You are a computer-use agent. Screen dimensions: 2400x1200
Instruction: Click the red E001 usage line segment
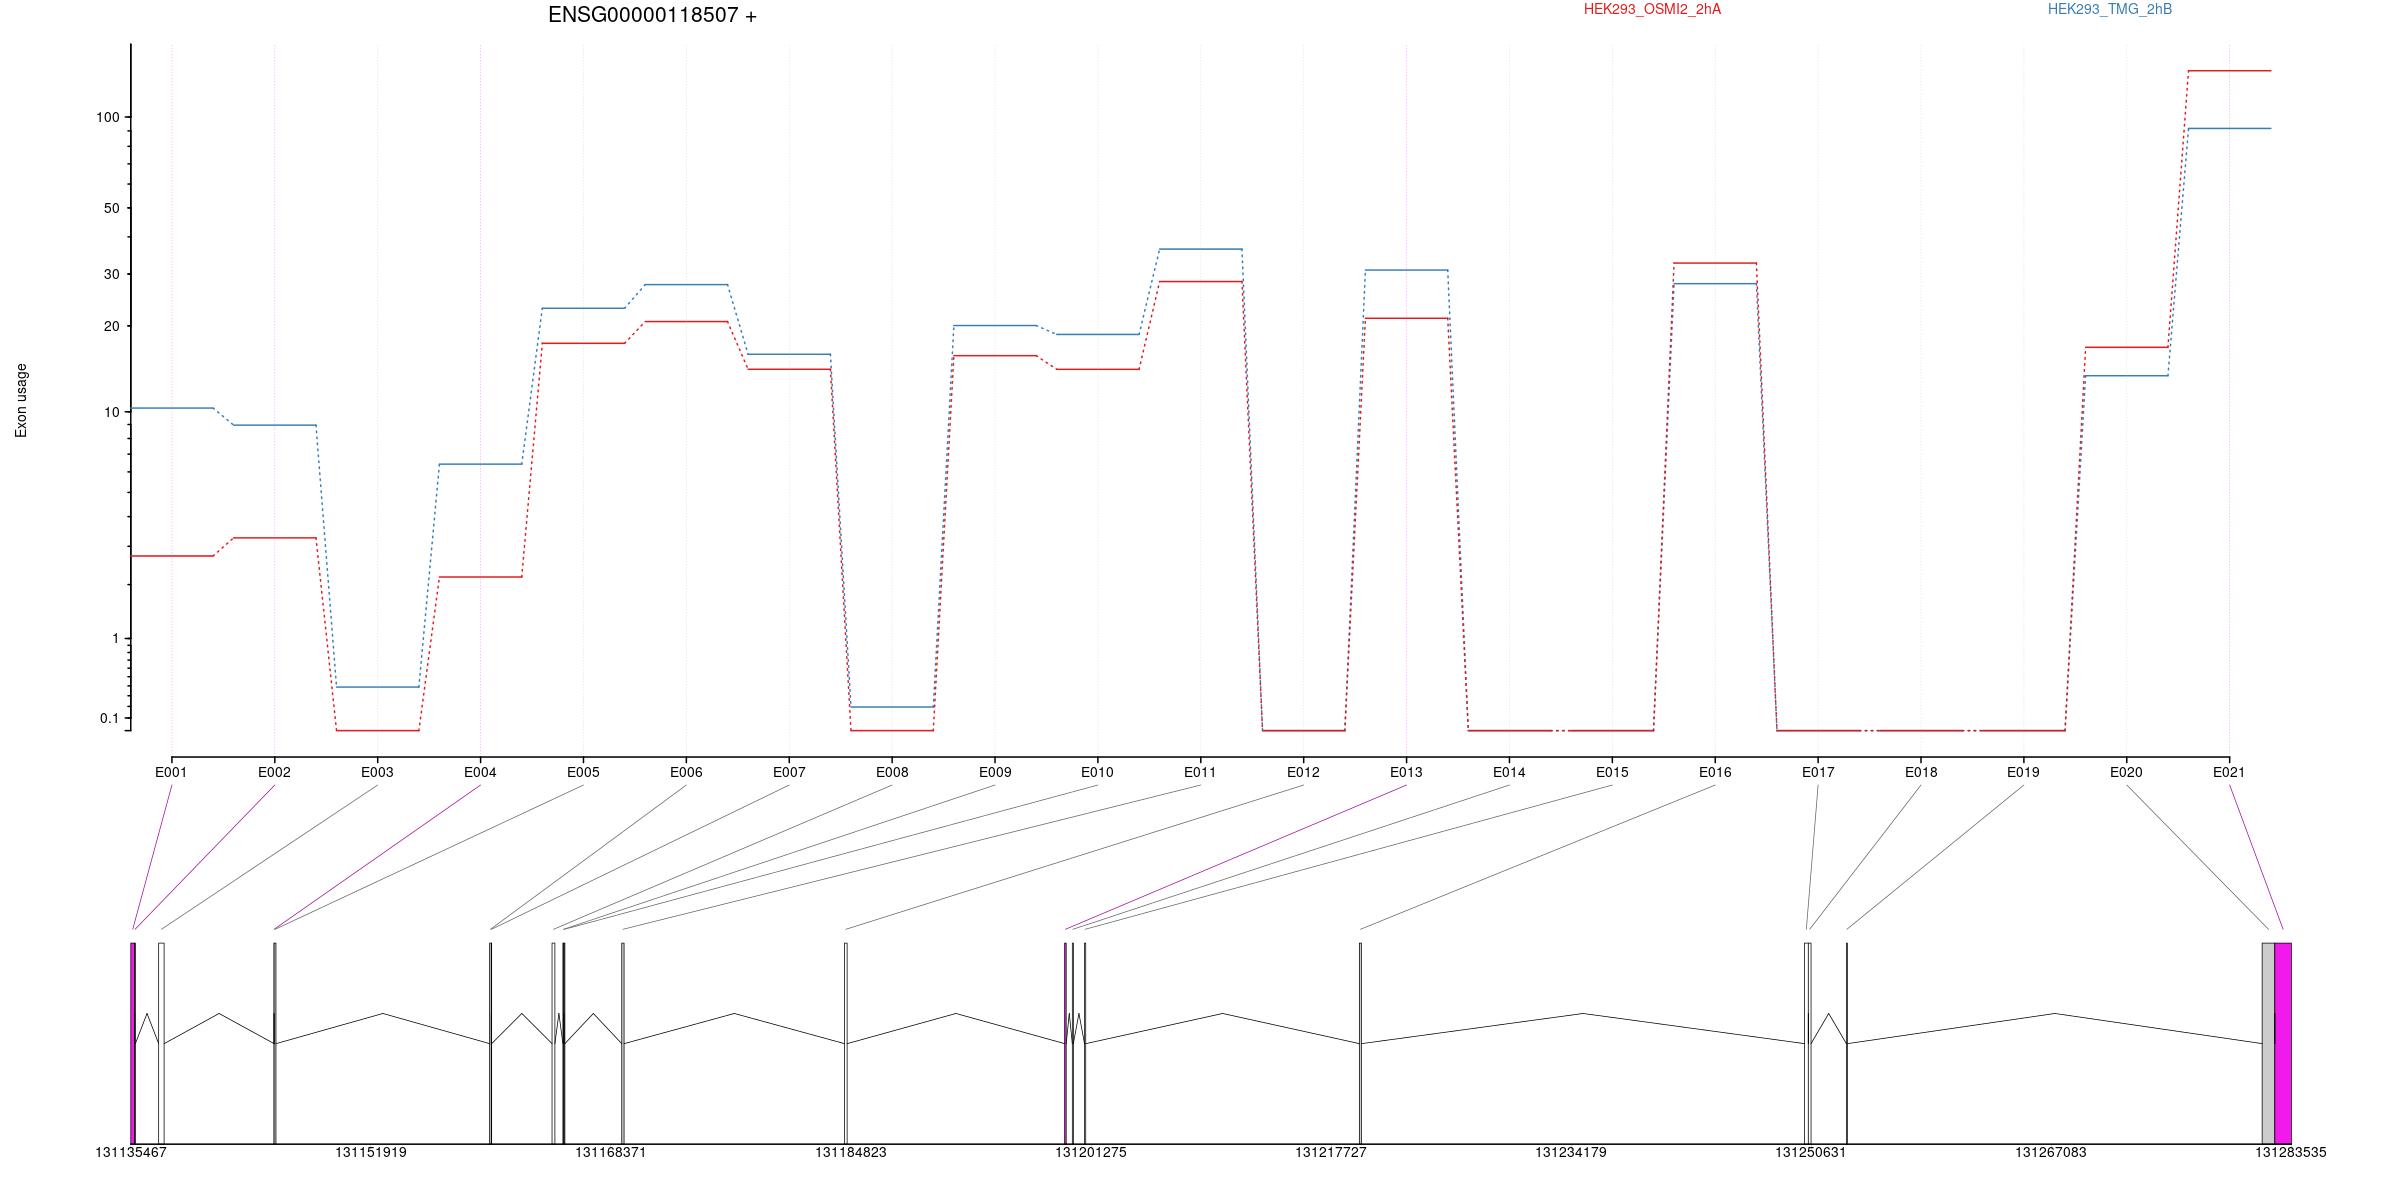point(172,556)
